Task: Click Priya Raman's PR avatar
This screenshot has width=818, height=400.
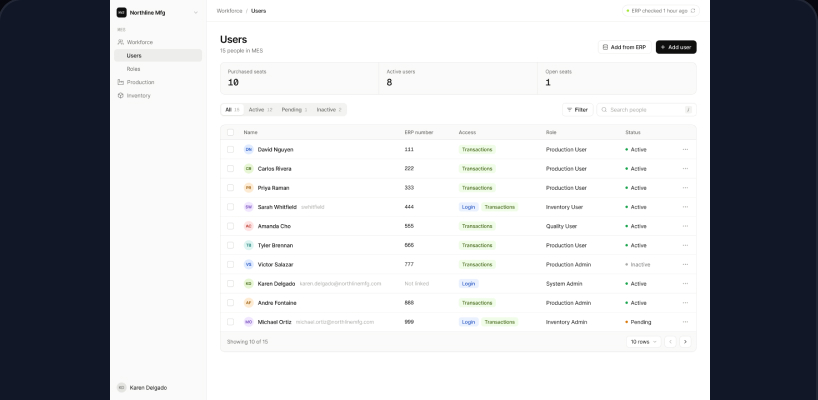Action: pyautogui.click(x=248, y=188)
